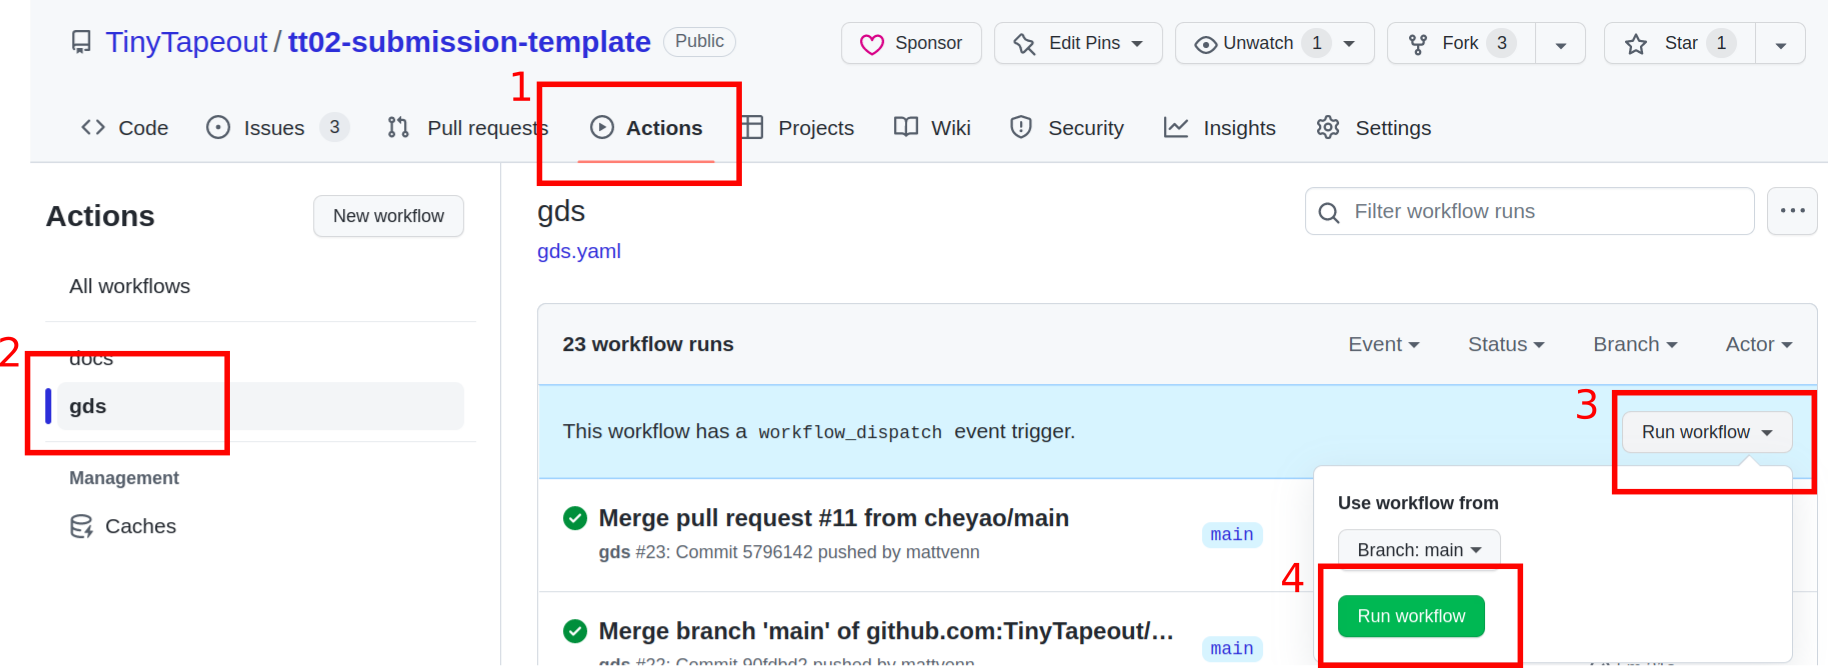The width and height of the screenshot is (1828, 668).
Task: Click the '23 workflow runs' heading
Action: click(648, 344)
